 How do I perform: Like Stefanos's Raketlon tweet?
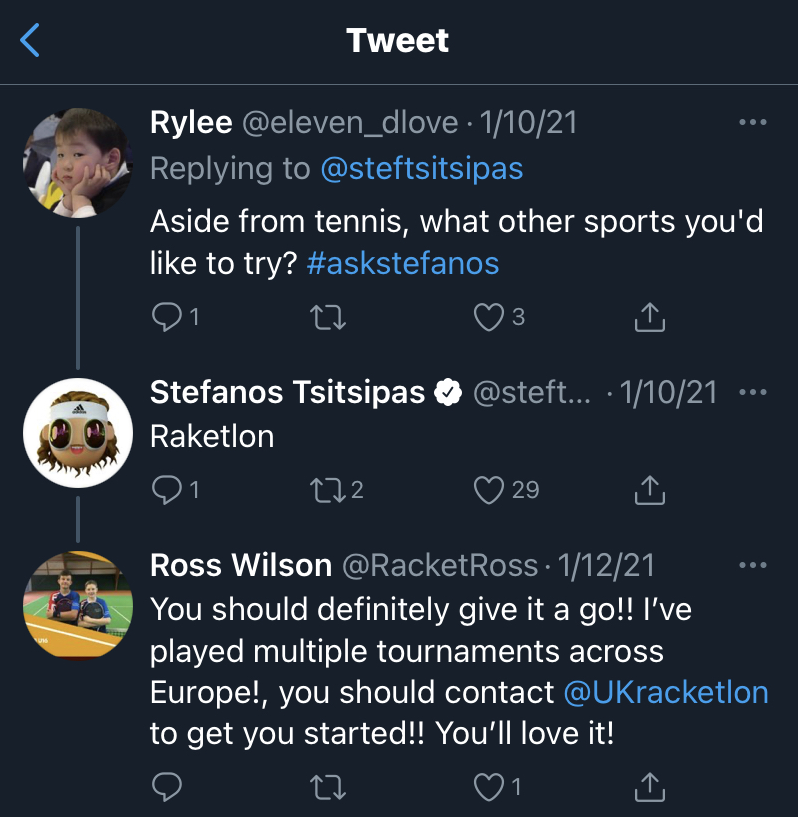coord(488,489)
